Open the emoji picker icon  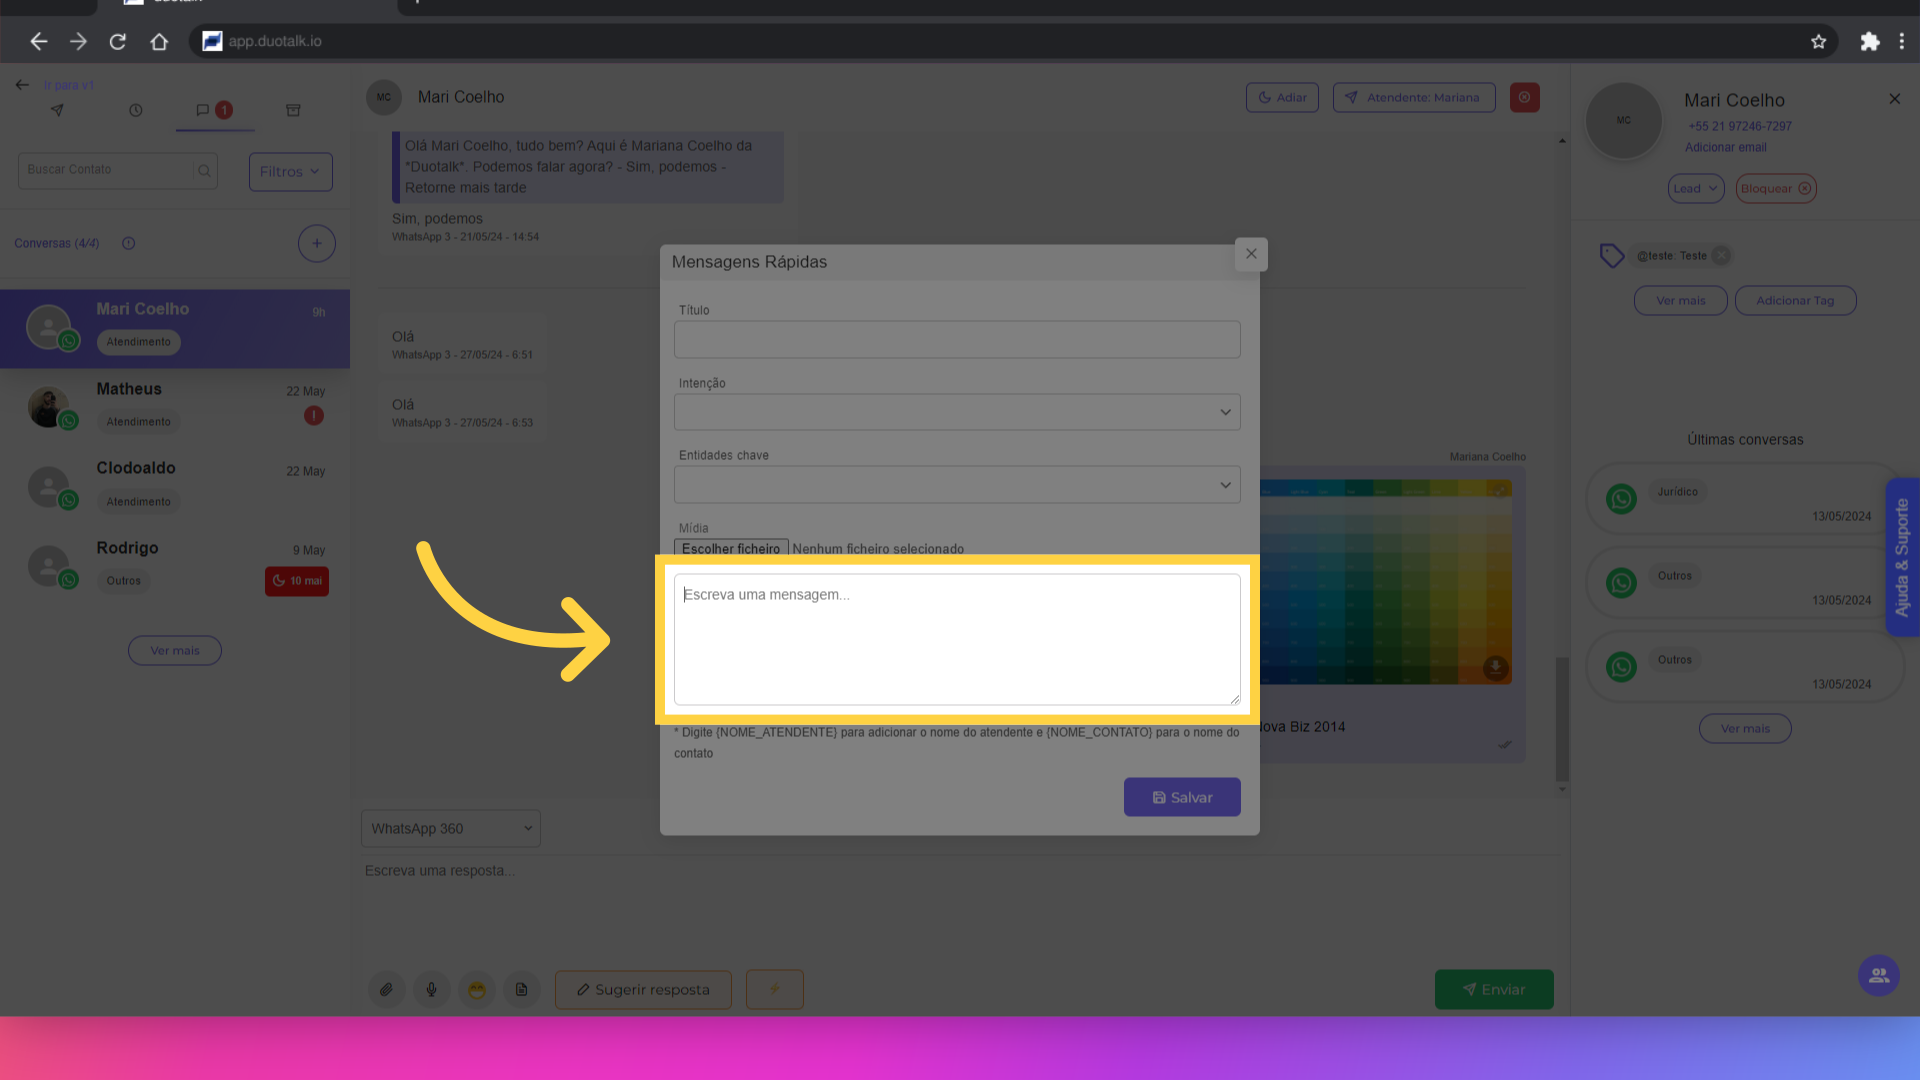click(477, 989)
